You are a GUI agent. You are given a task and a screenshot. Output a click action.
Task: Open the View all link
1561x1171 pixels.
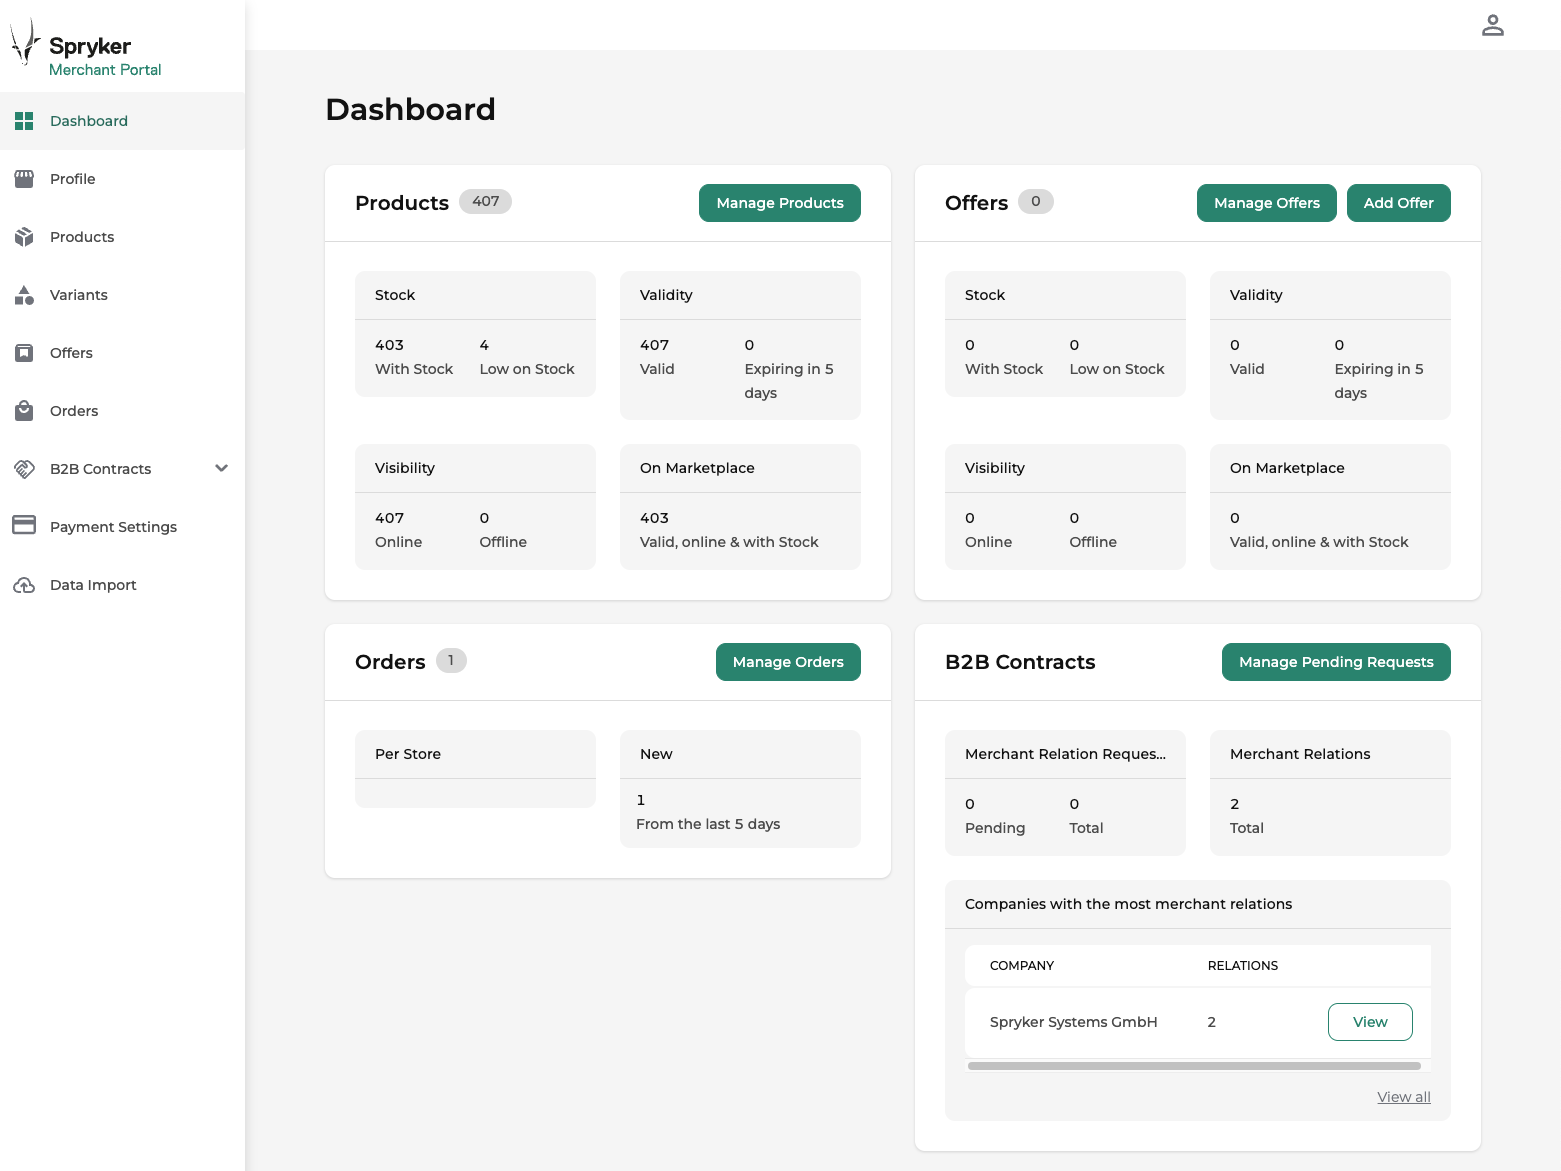coord(1403,1096)
